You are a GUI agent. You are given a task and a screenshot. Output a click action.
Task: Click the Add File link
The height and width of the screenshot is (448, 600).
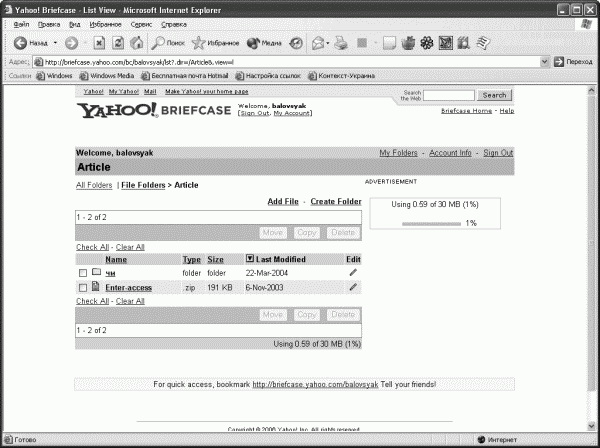coord(283,201)
